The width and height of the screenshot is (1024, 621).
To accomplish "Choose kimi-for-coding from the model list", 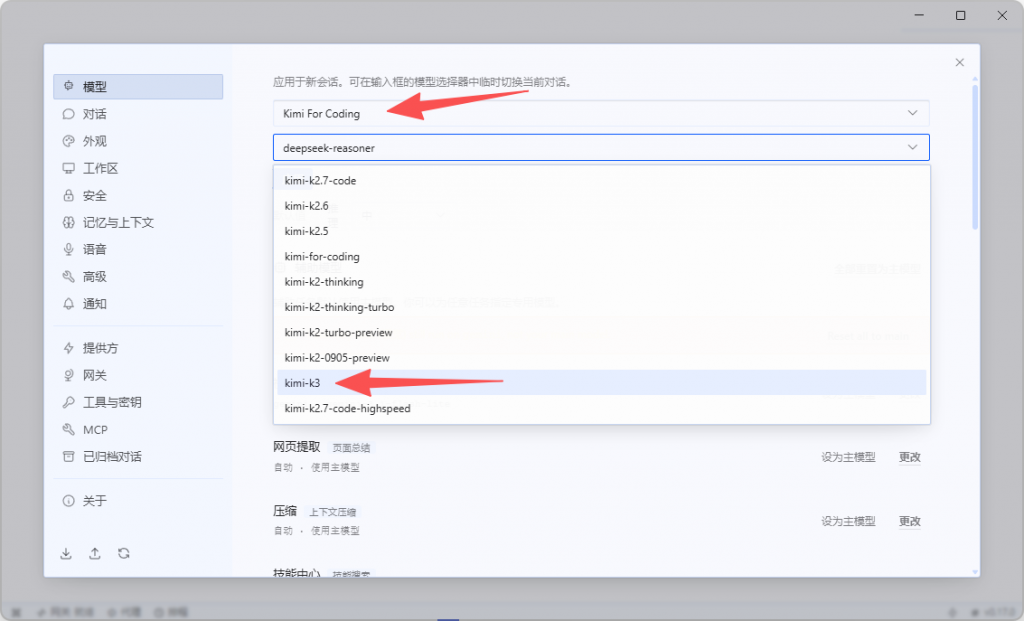I will coord(601,257).
